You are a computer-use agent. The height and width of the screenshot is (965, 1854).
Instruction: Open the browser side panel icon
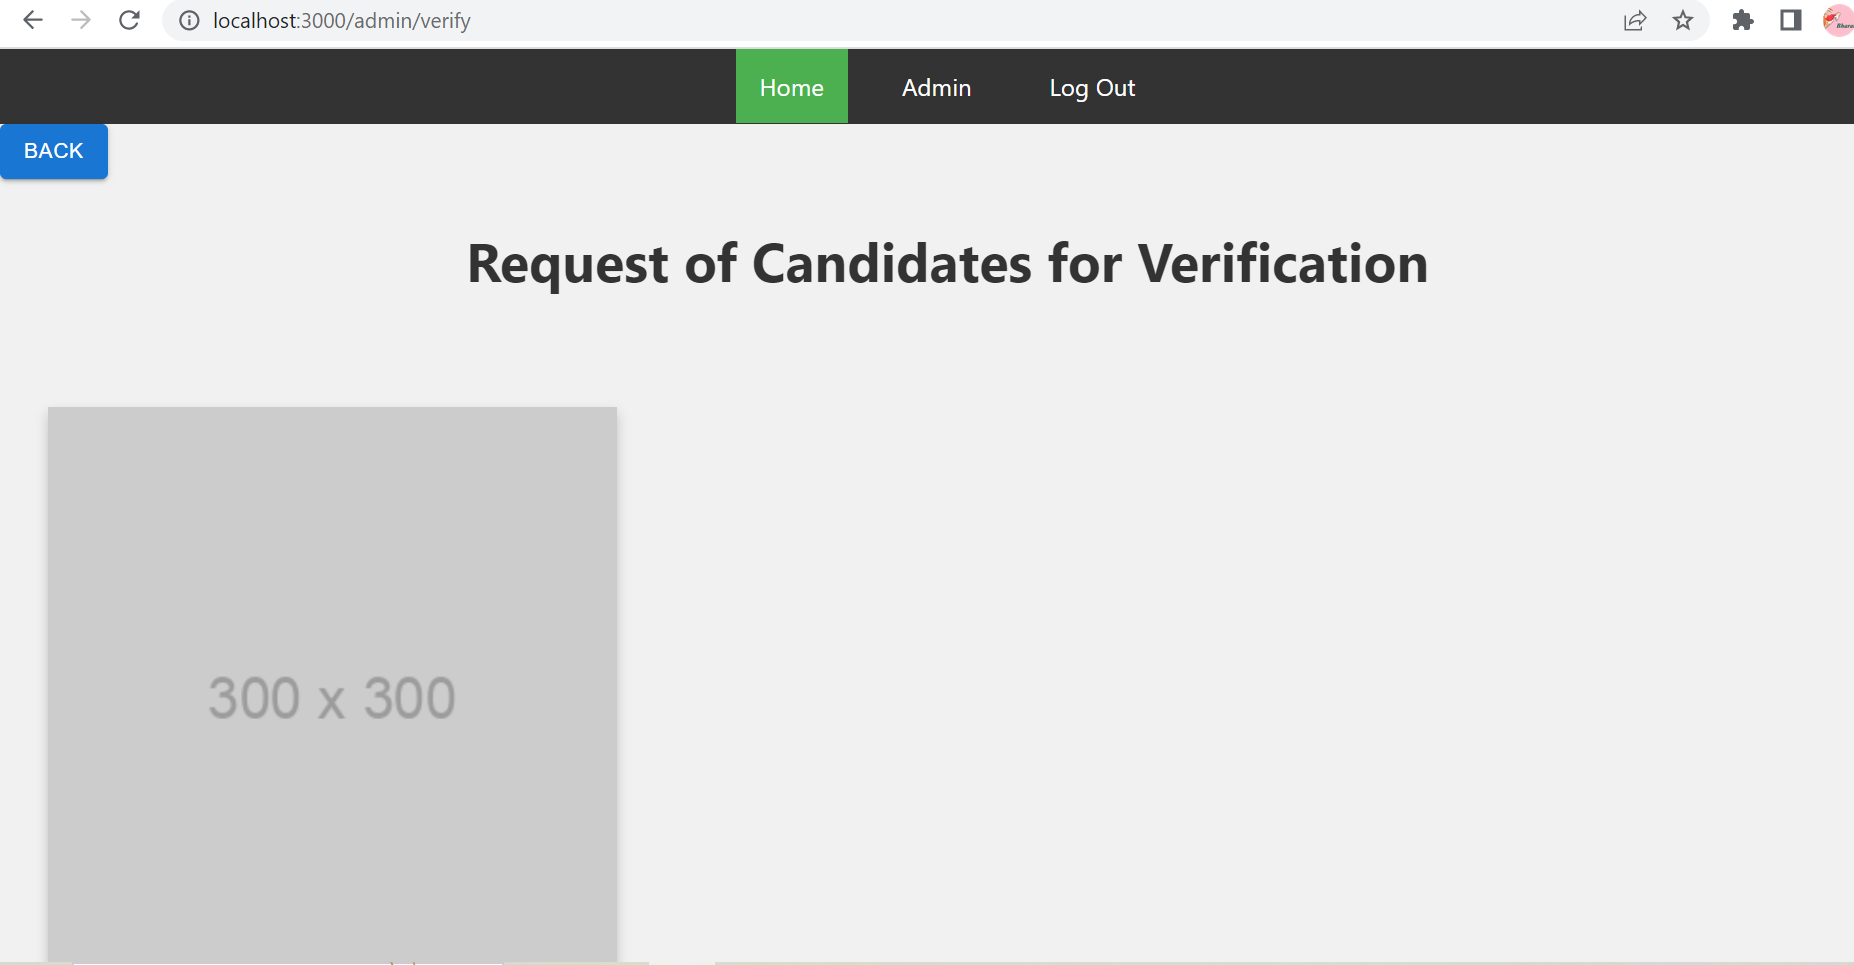click(1790, 20)
